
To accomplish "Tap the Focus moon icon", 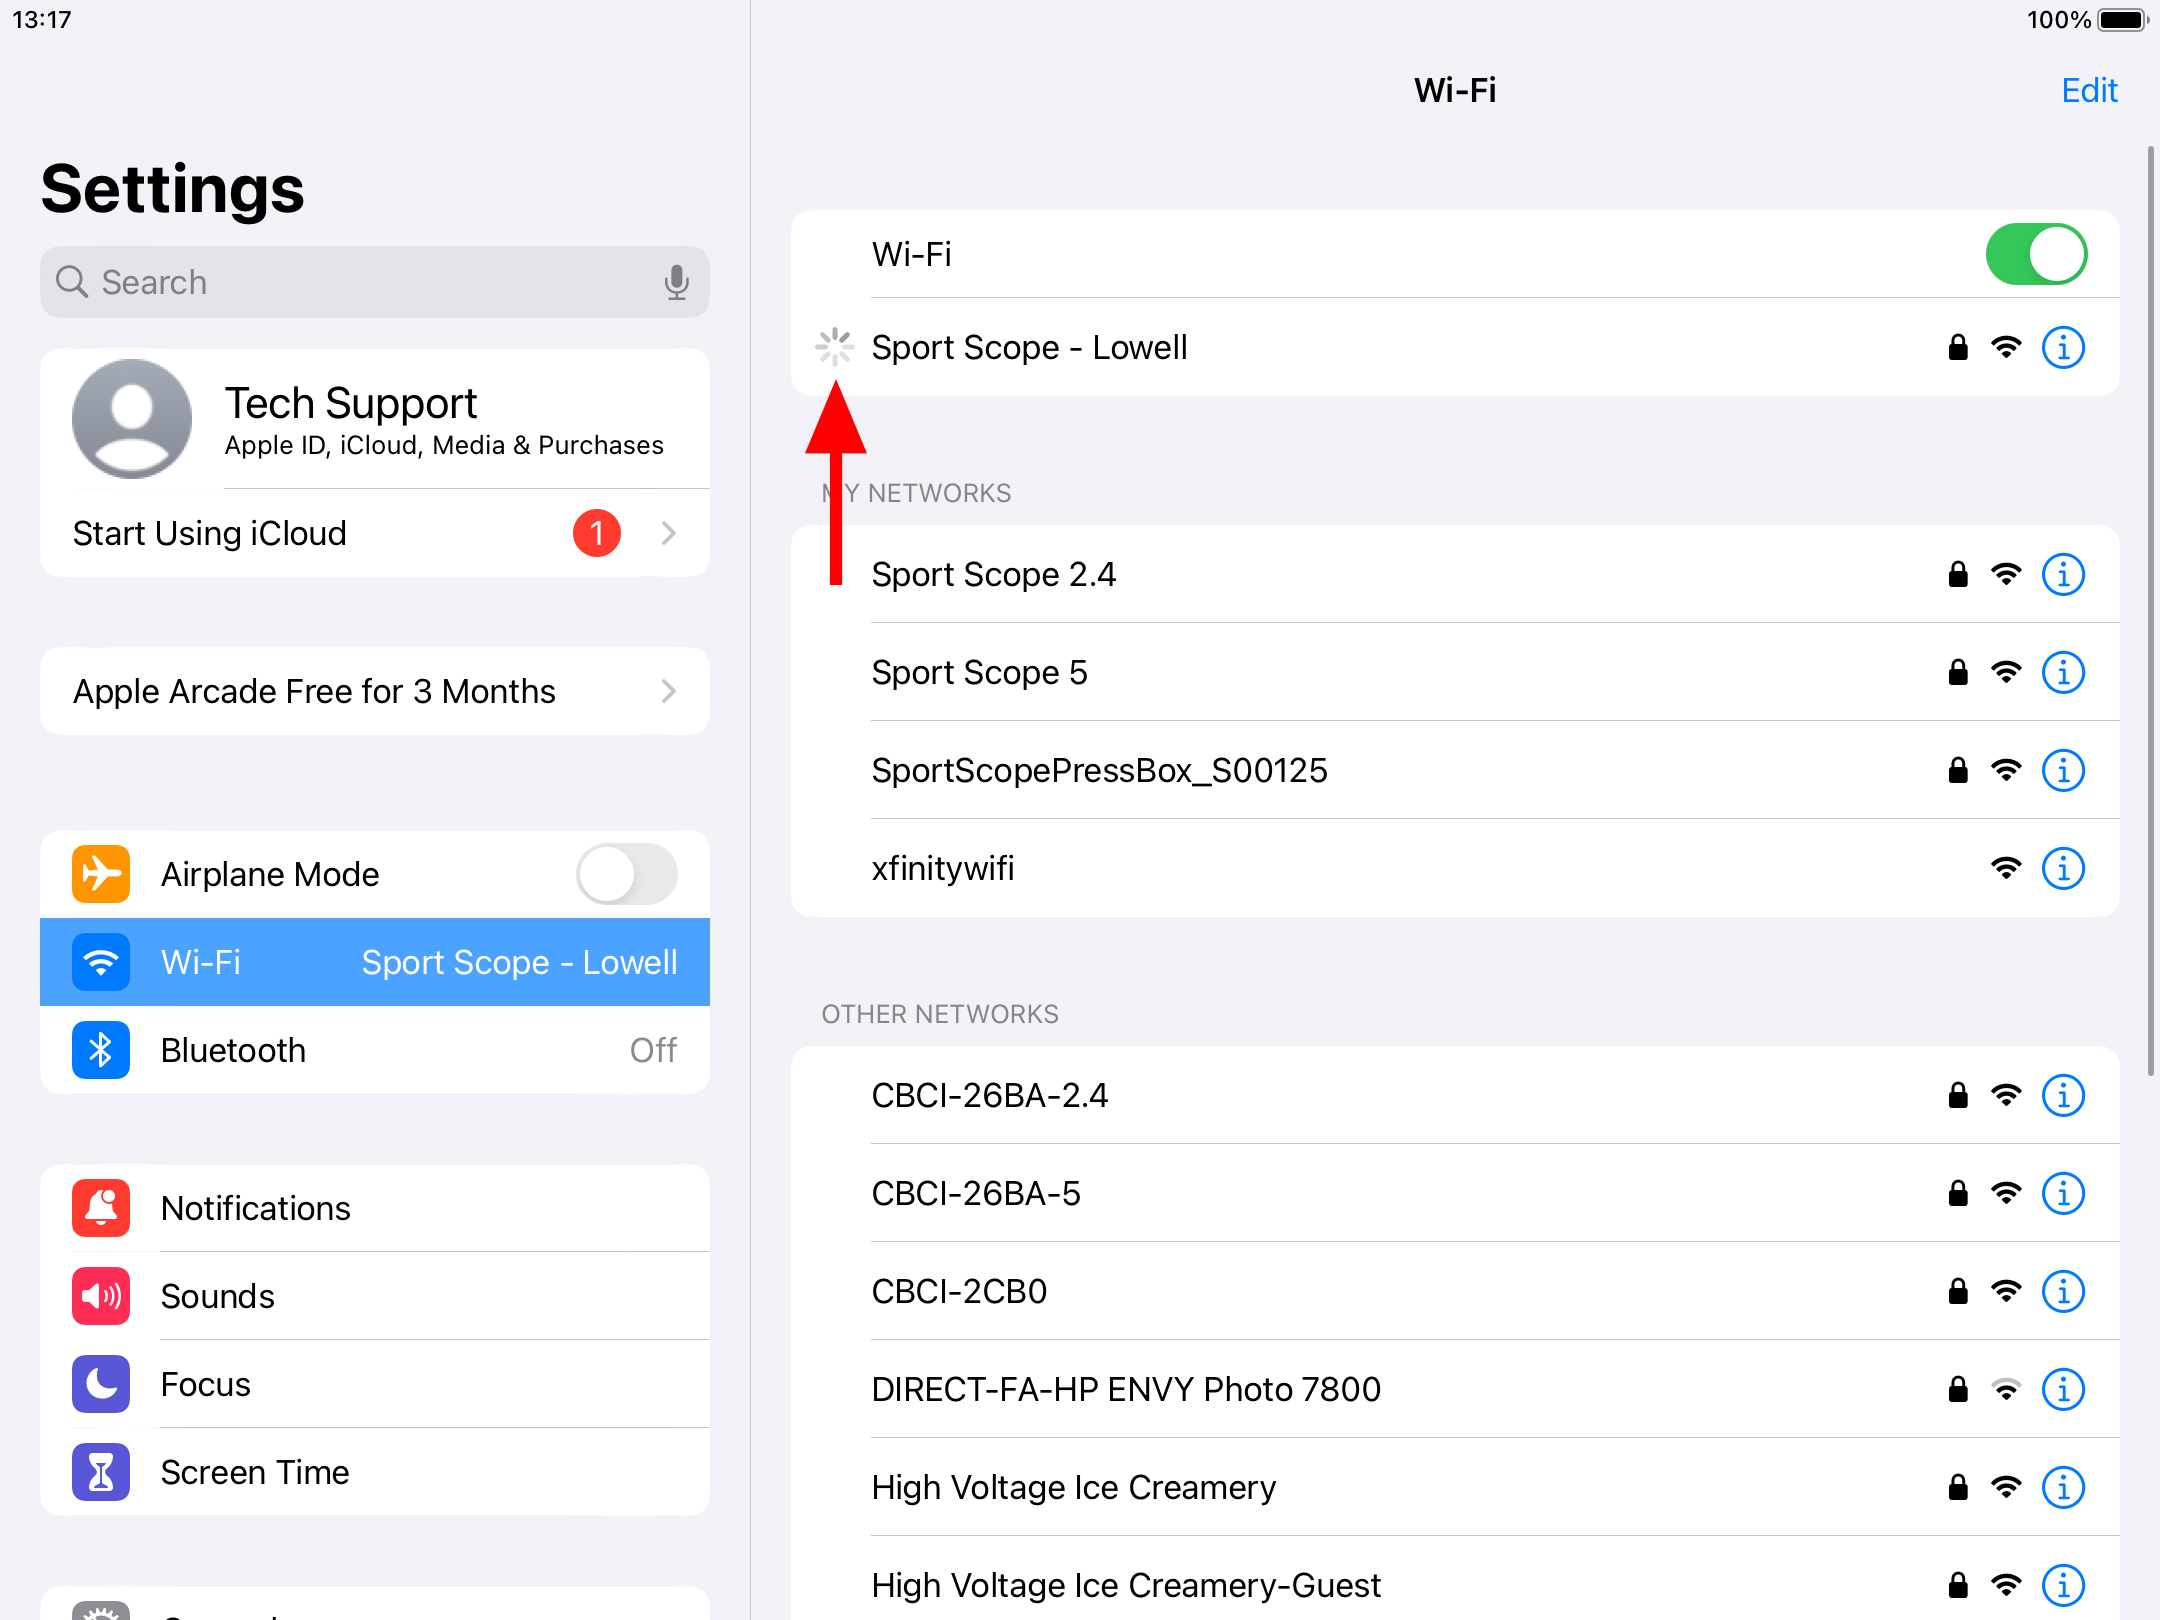I will (x=101, y=1384).
